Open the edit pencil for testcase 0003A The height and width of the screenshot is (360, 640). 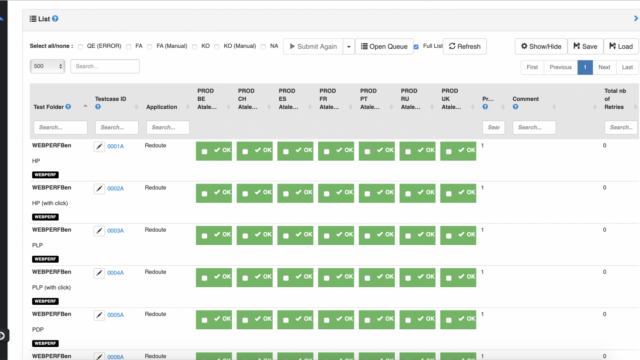99,231
